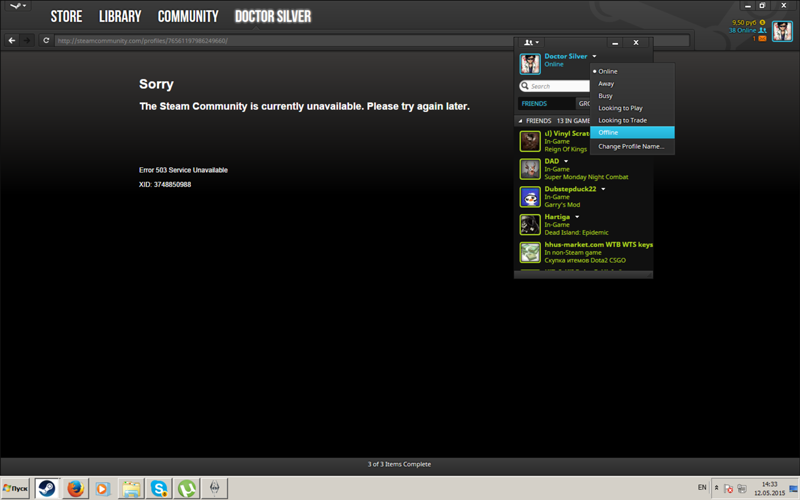
Task: Click the gold coin wallet icon
Action: (x=762, y=22)
